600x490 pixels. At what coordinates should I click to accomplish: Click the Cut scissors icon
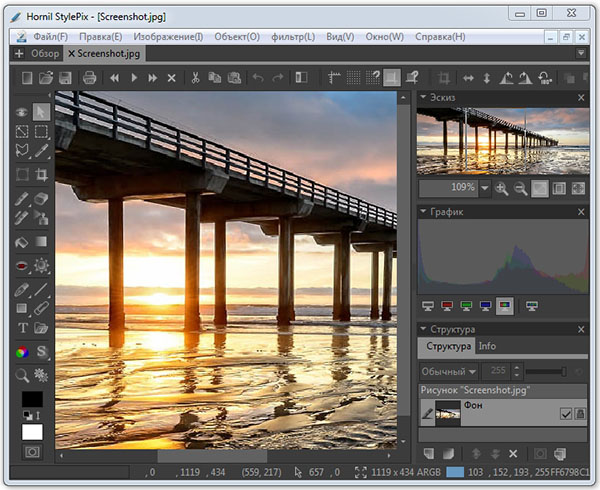196,78
